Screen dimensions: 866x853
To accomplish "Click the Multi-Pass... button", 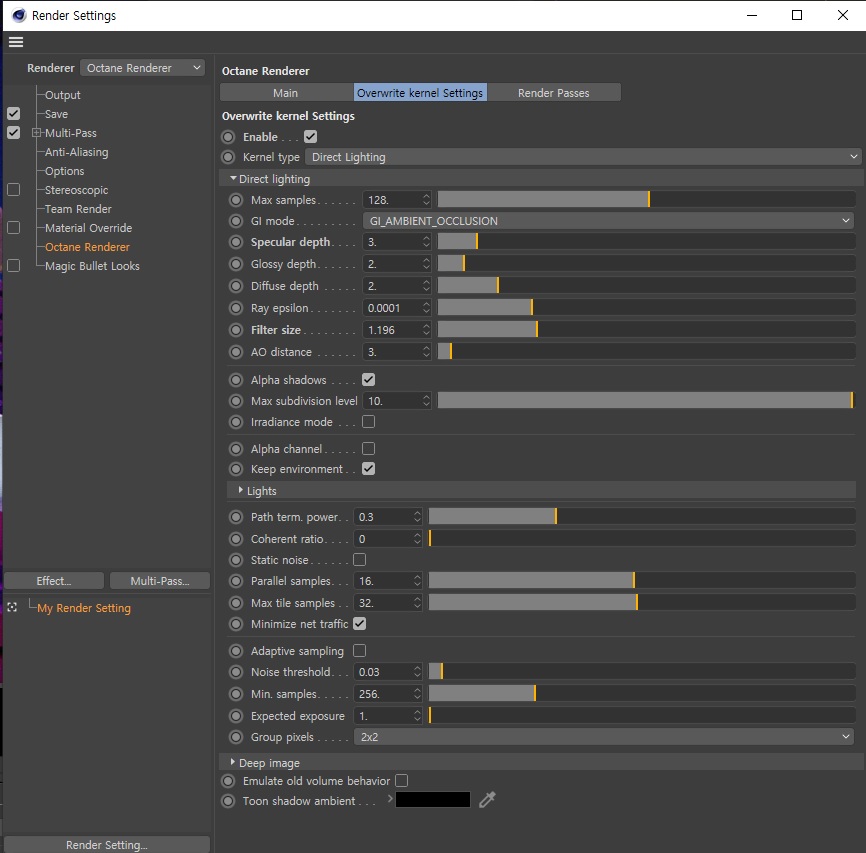I will (160, 581).
